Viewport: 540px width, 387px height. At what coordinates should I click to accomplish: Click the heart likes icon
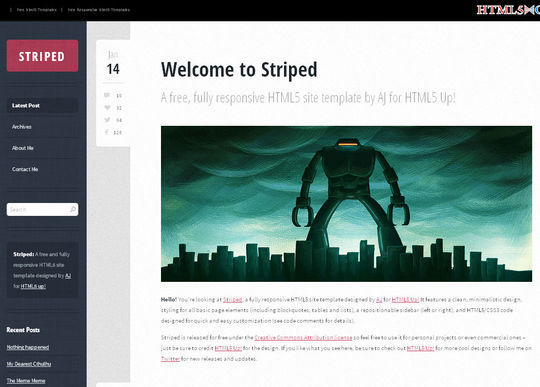(107, 107)
